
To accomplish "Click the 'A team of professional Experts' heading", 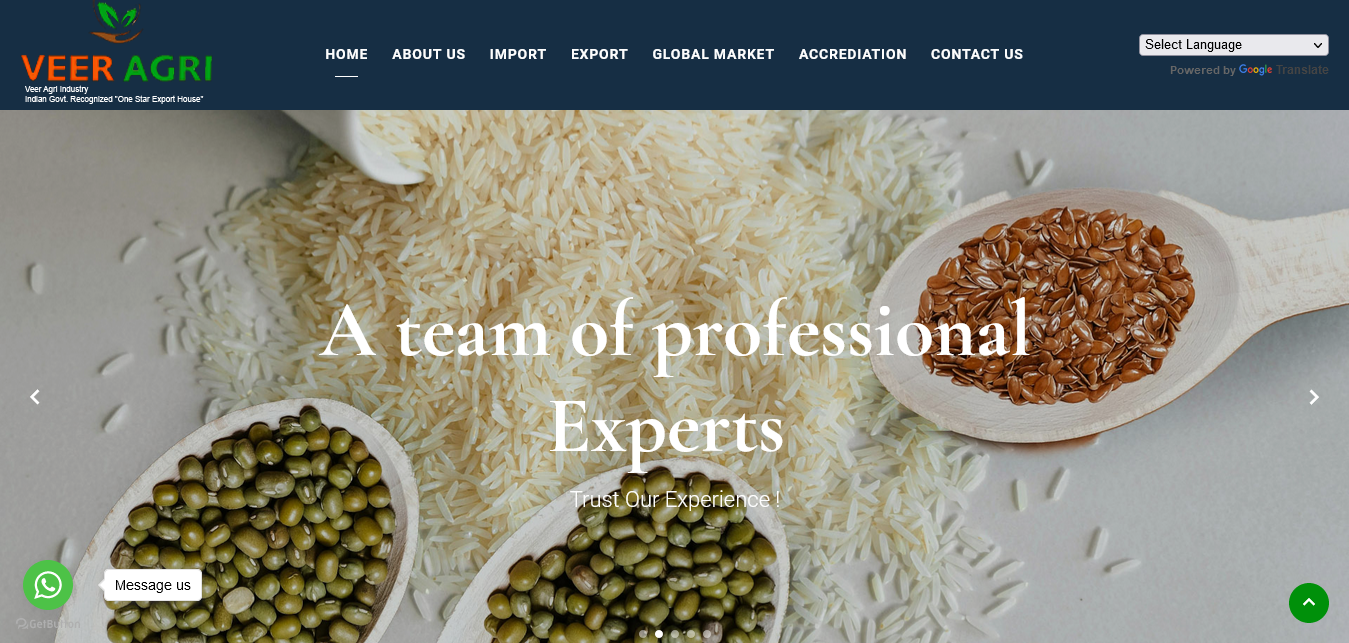I will (675, 380).
